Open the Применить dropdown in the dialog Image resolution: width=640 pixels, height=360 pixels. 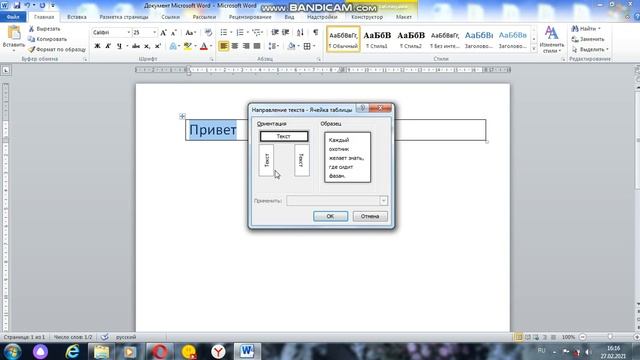383,200
